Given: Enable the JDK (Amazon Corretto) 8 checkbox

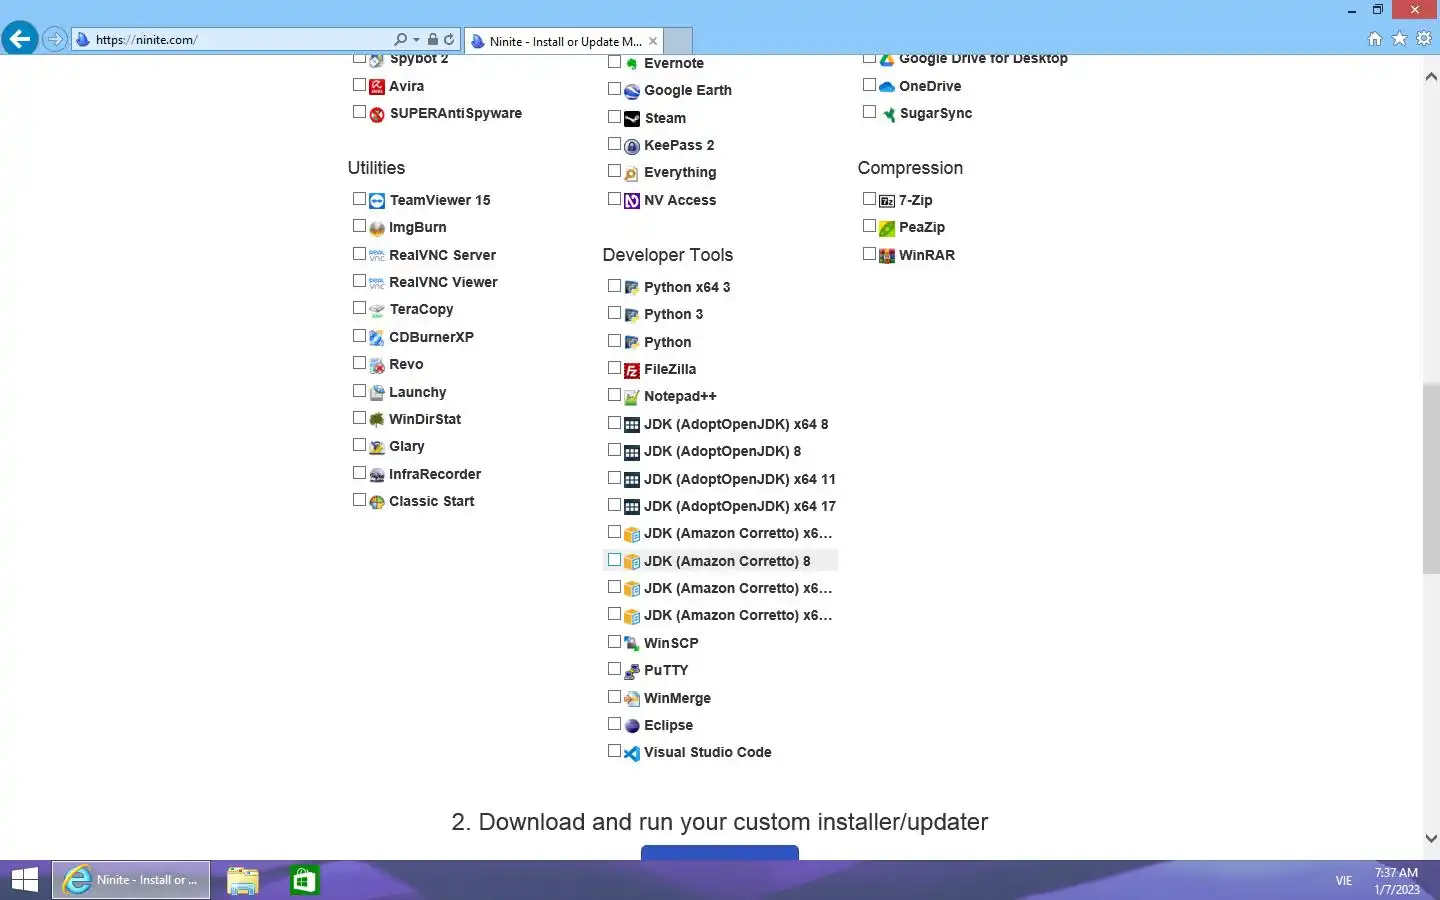Looking at the screenshot, I should coord(614,560).
